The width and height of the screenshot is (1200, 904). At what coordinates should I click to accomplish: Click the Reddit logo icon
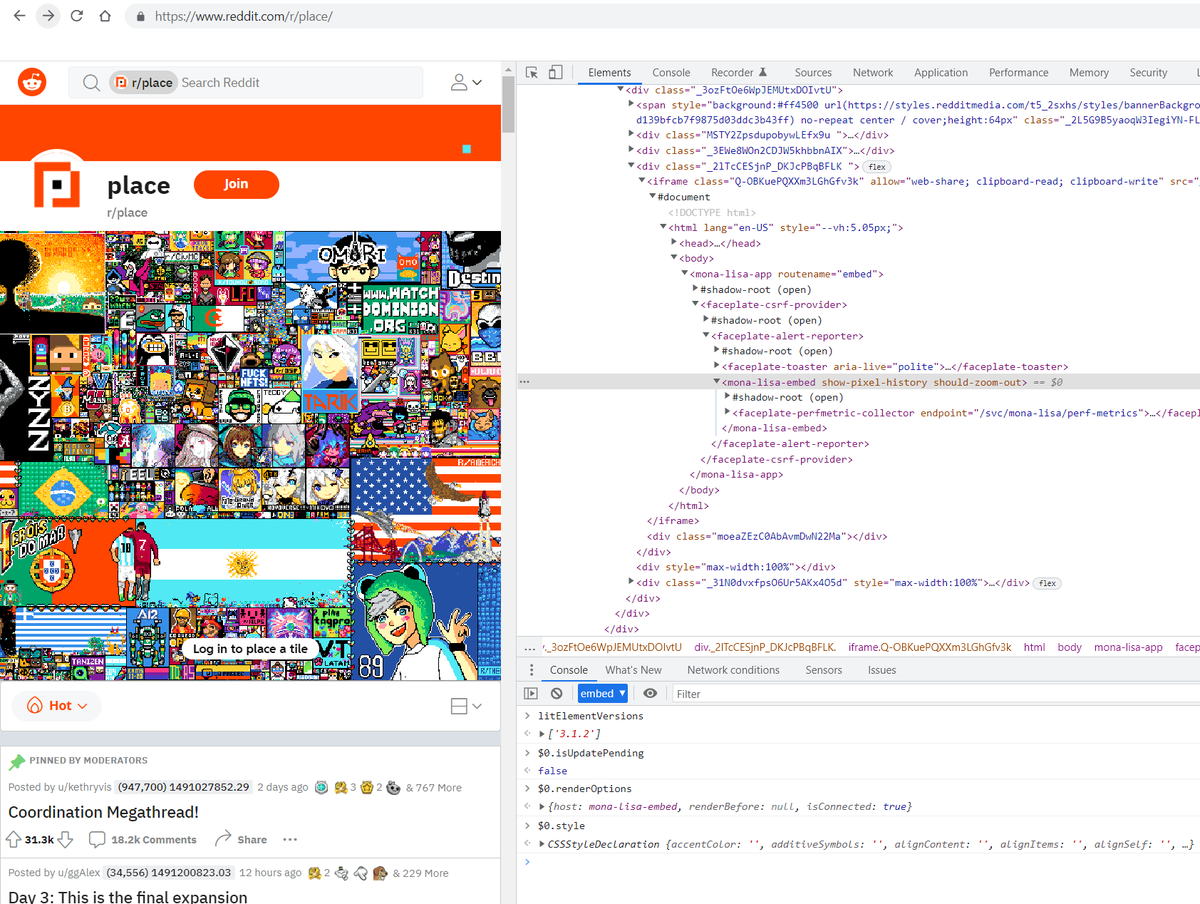click(x=32, y=82)
